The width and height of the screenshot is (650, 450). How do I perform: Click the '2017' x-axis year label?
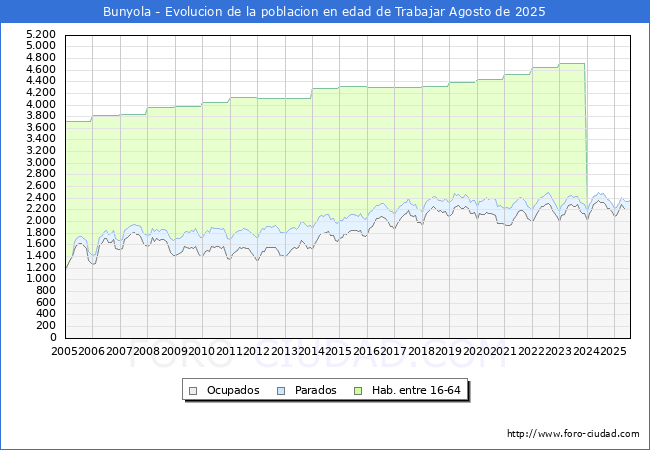point(394,351)
